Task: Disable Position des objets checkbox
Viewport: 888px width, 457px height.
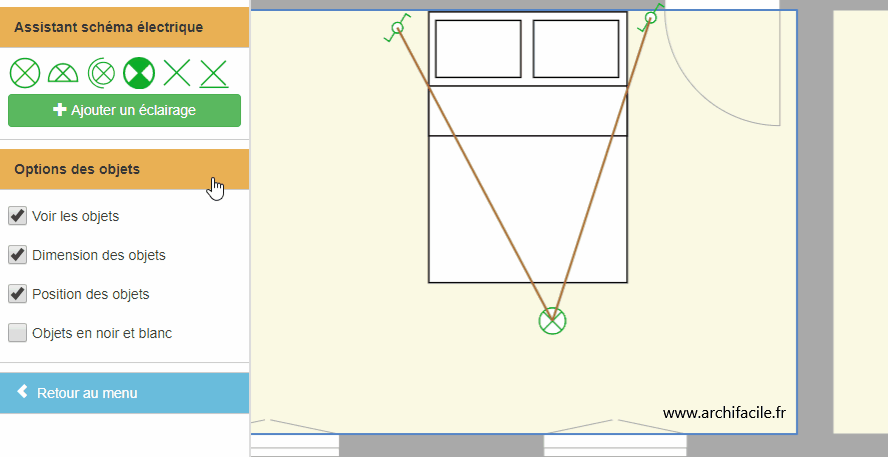Action: click(17, 293)
